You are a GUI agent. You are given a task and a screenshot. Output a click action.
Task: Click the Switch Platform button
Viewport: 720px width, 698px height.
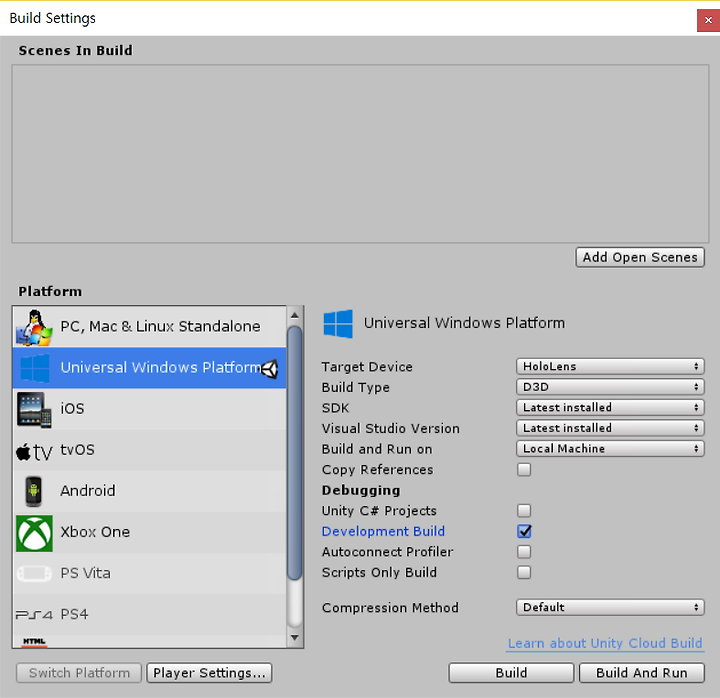(79, 673)
